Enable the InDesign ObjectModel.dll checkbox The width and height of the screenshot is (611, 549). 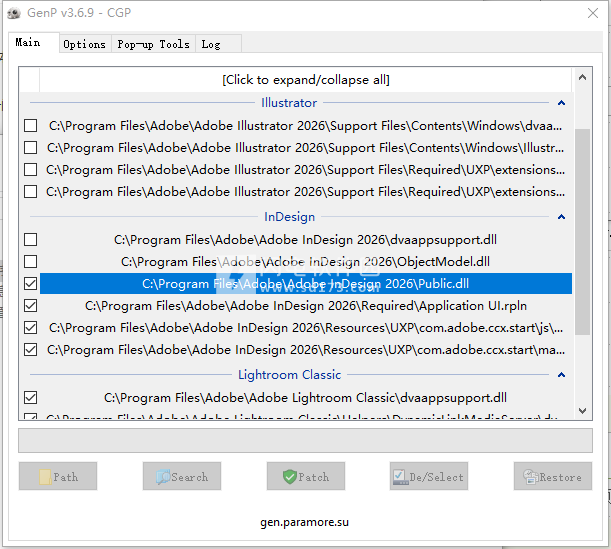pyautogui.click(x=31, y=262)
